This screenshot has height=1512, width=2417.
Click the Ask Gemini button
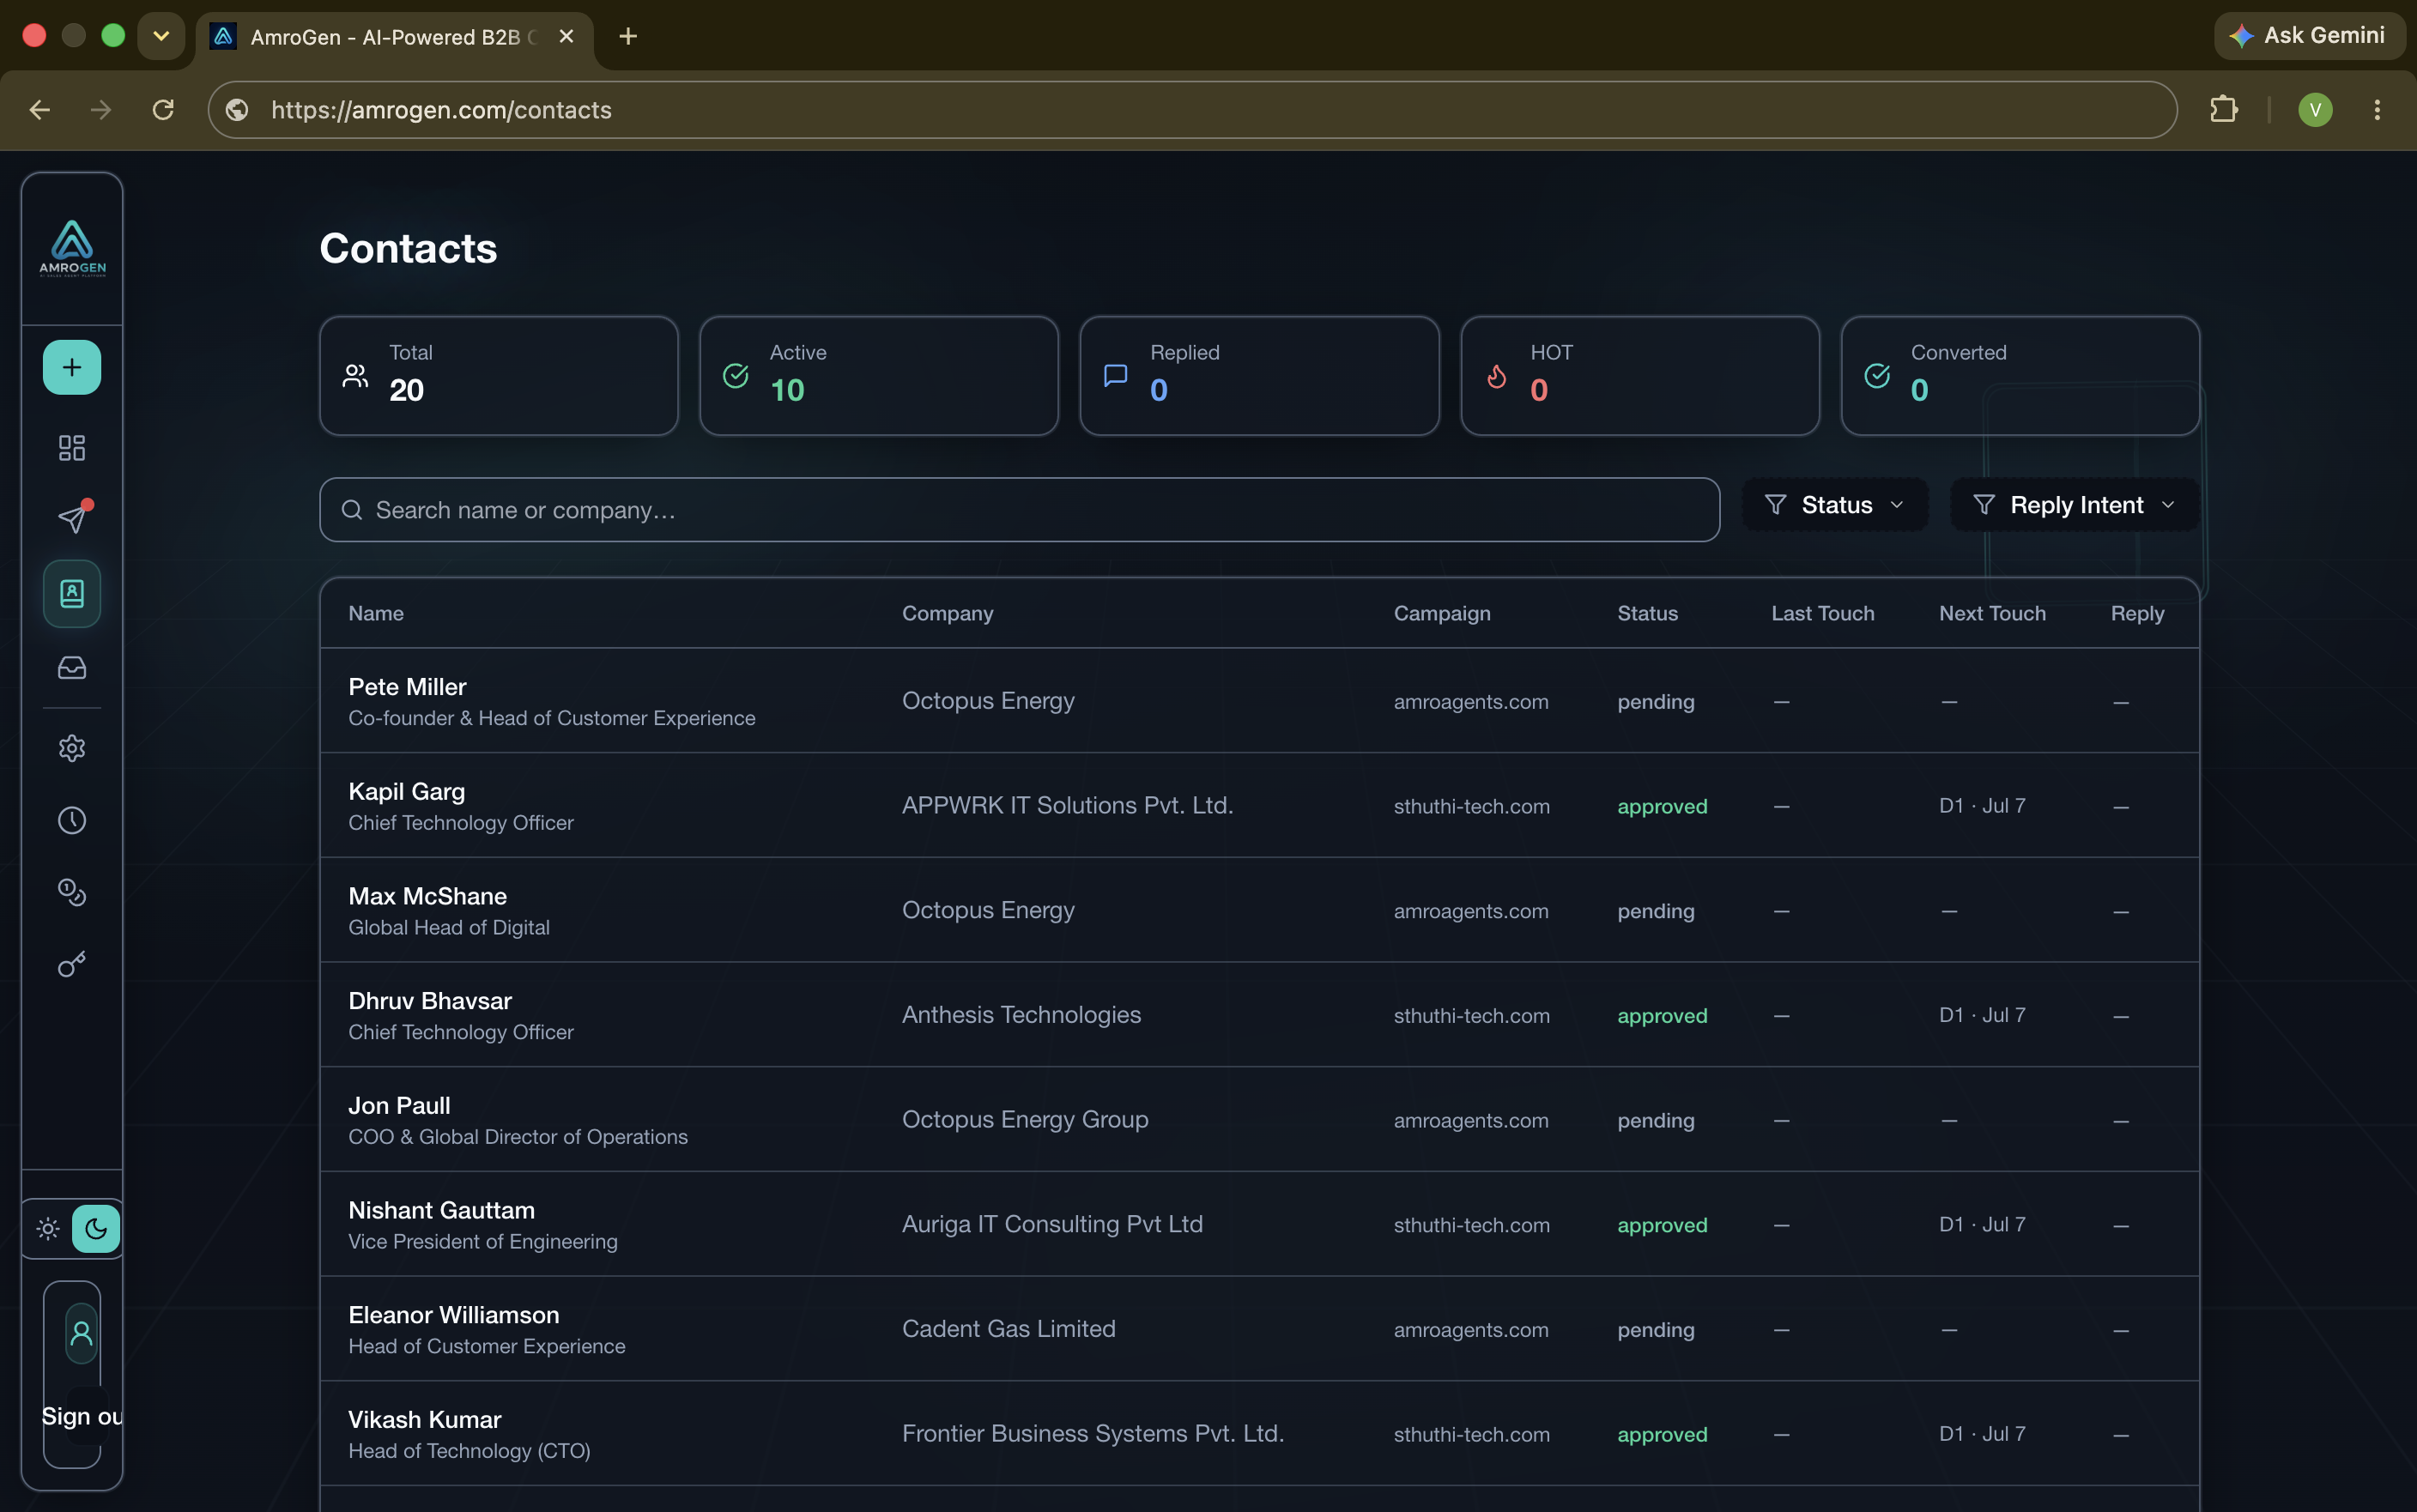tap(2309, 36)
